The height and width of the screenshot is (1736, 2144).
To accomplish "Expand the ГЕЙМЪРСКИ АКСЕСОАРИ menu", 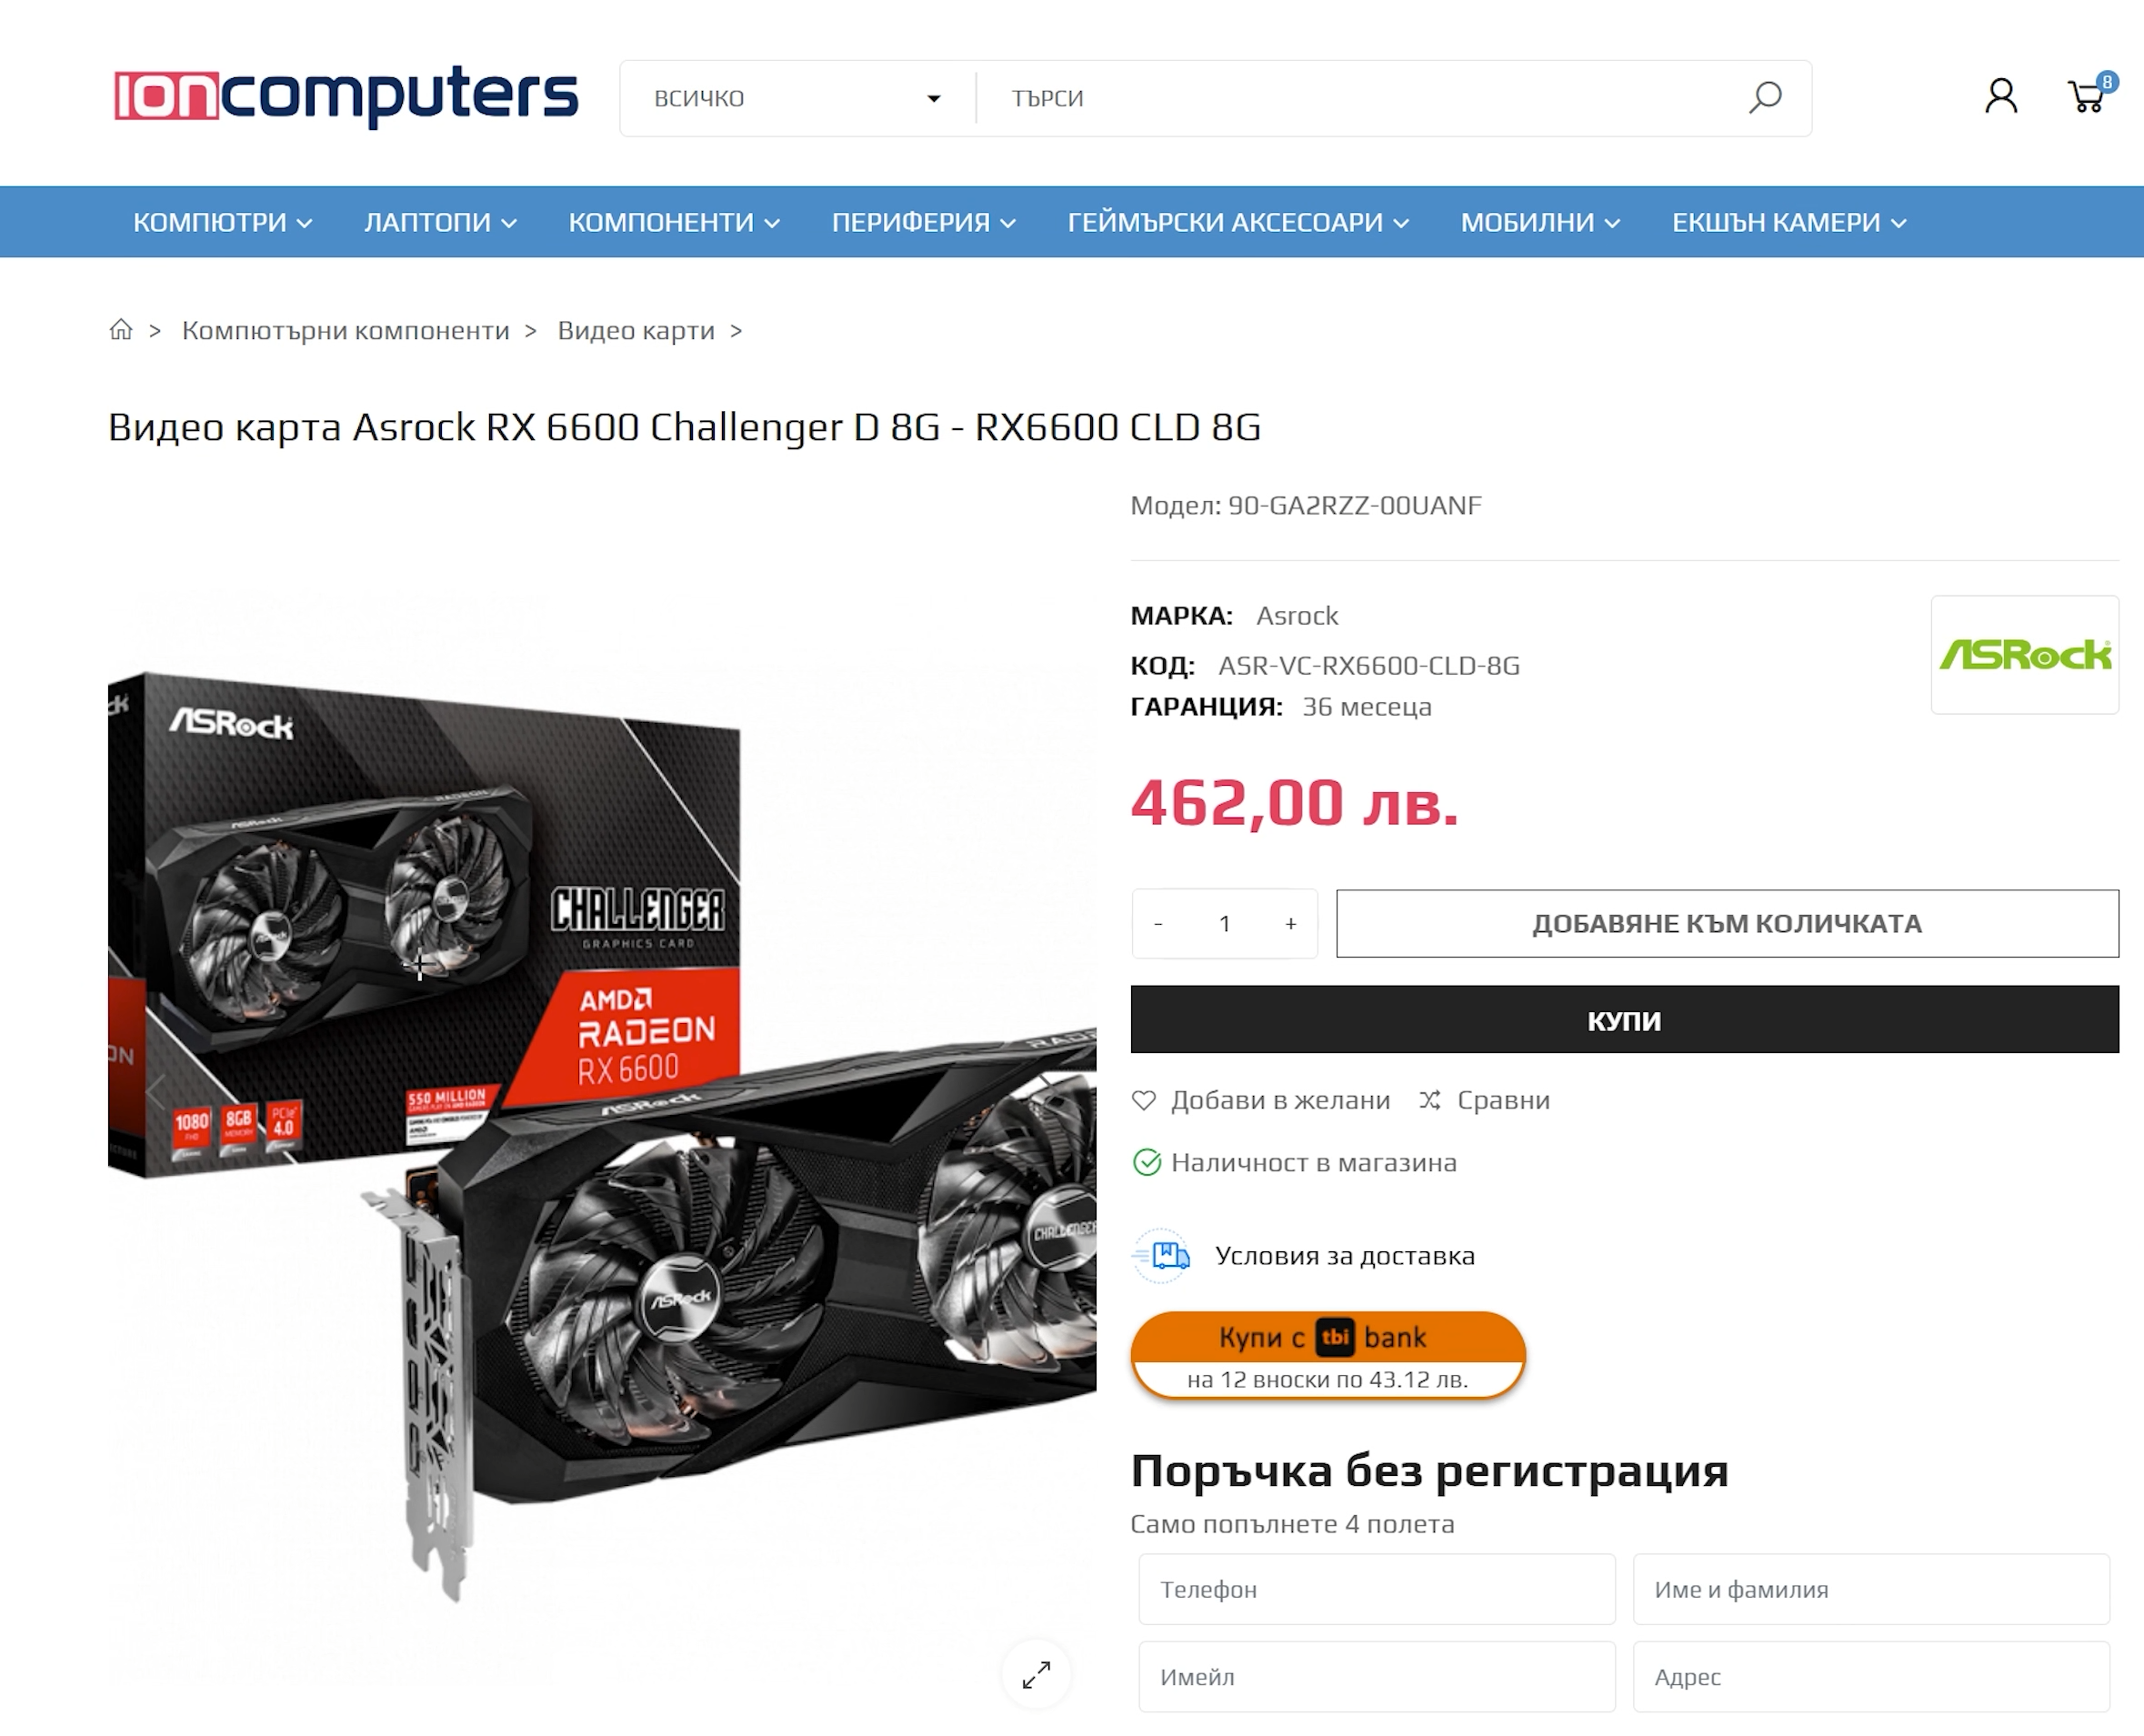I will coord(1238,222).
